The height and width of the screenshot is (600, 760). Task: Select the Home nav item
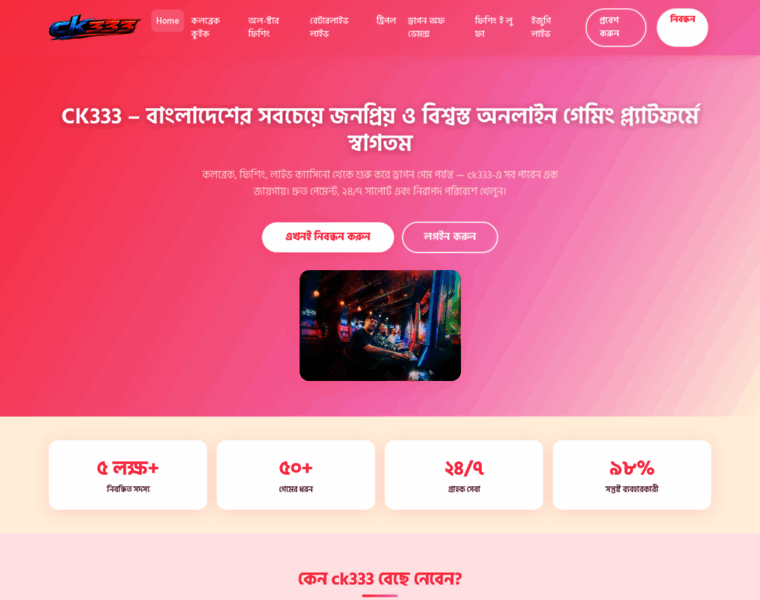[x=167, y=21]
